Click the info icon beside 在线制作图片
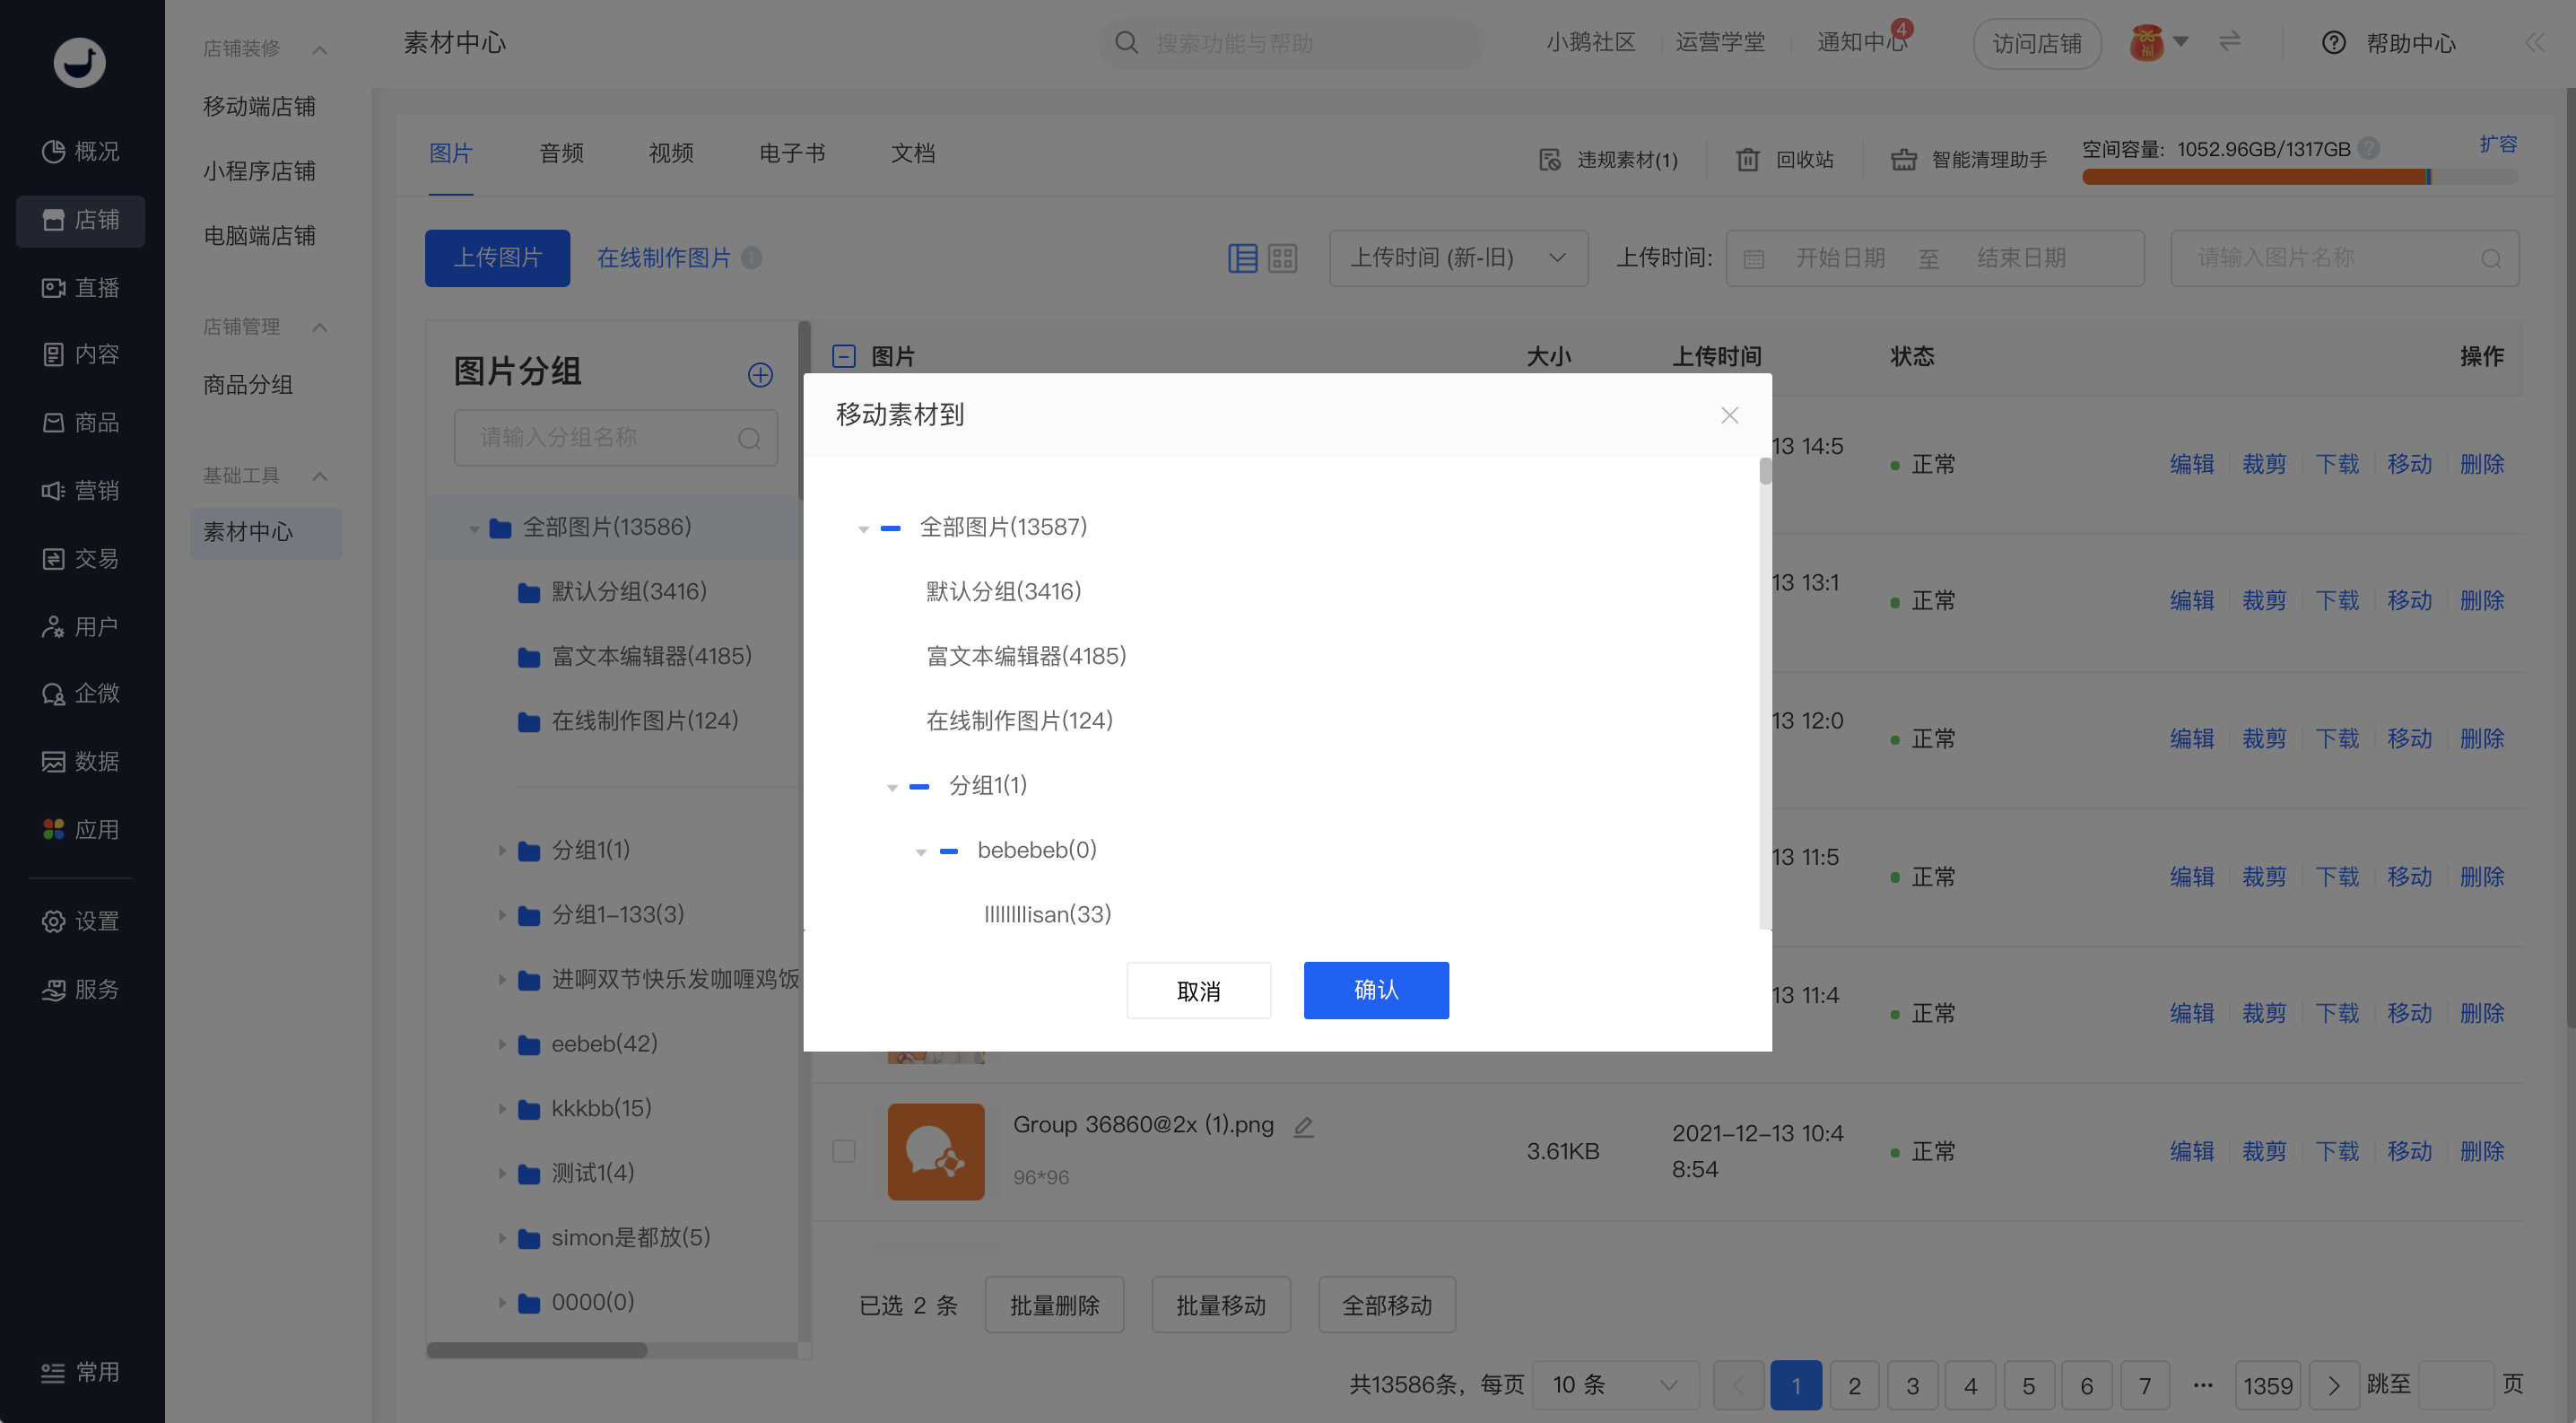The image size is (2576, 1423). [751, 258]
